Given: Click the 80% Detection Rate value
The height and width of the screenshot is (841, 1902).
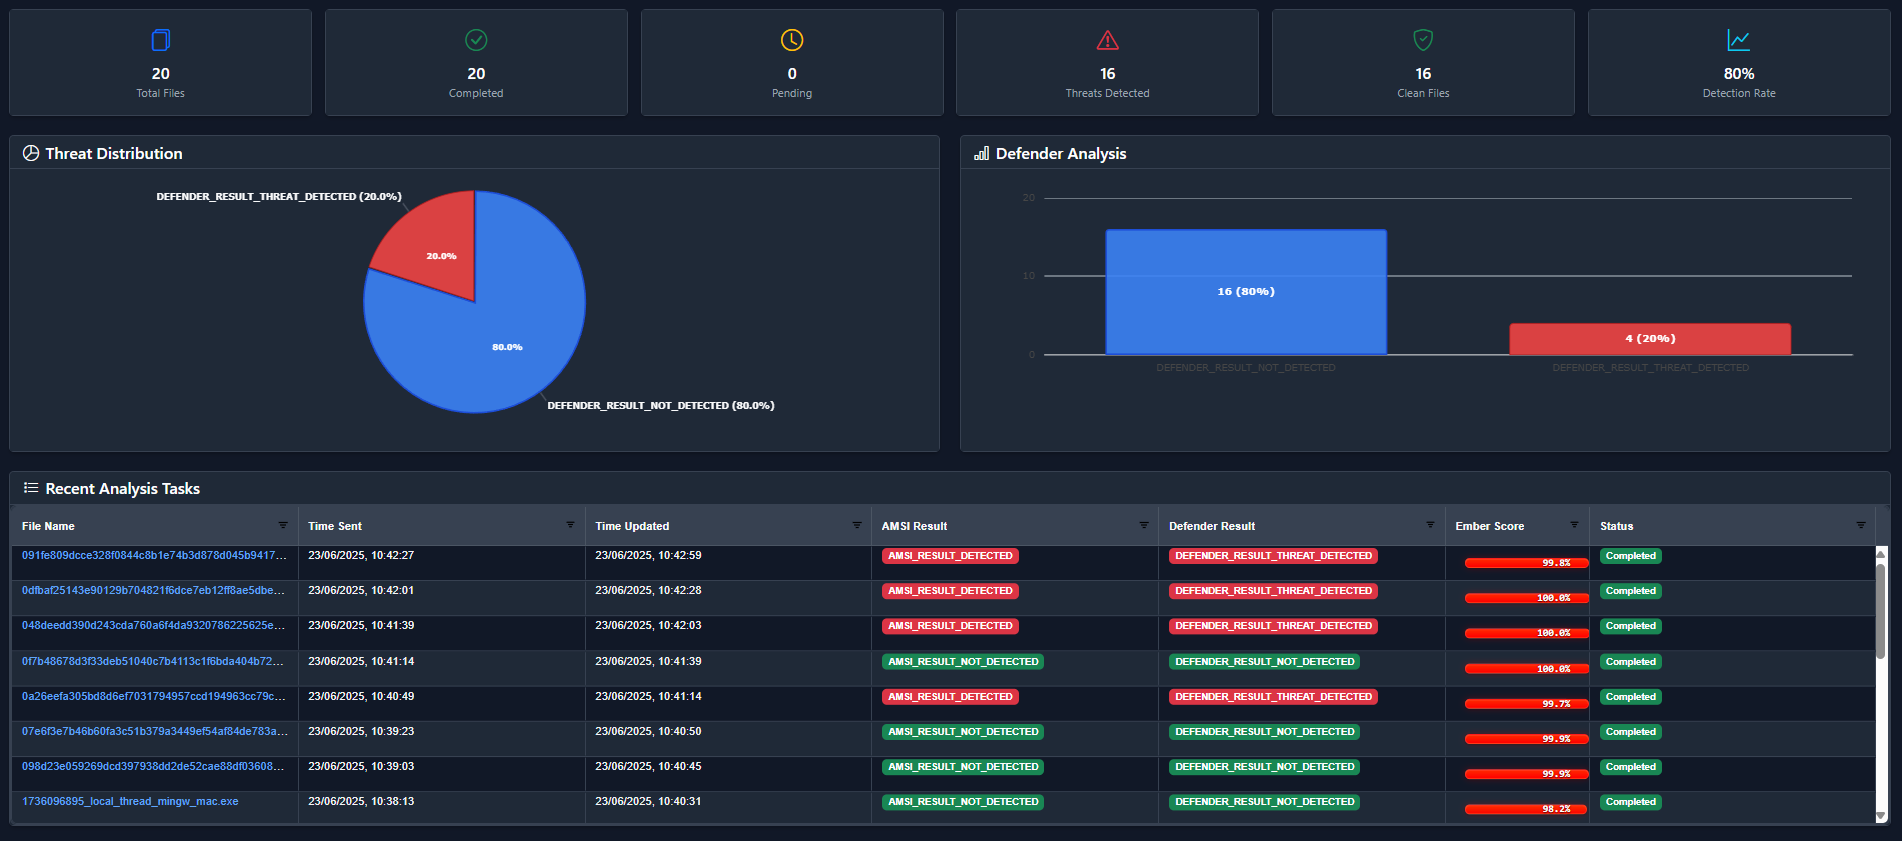Looking at the screenshot, I should 1739,74.
